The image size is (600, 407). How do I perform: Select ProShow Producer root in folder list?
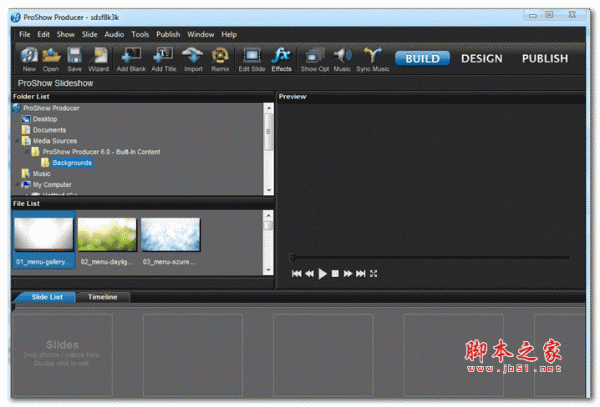pyautogui.click(x=51, y=108)
